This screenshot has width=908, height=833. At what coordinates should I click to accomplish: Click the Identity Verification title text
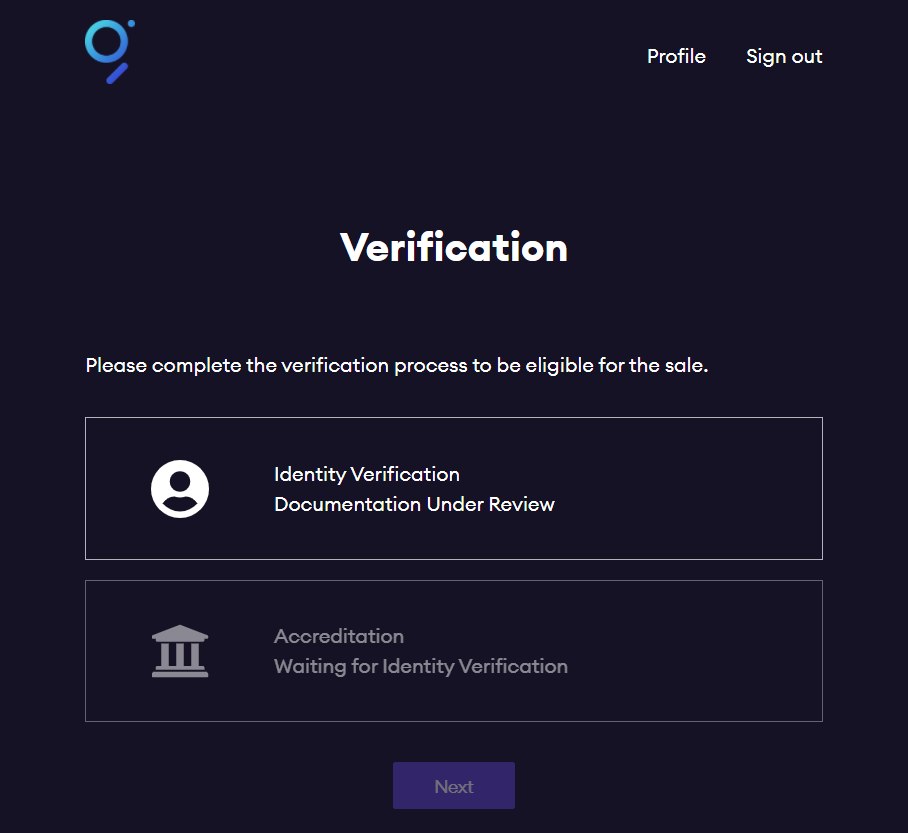click(x=367, y=474)
